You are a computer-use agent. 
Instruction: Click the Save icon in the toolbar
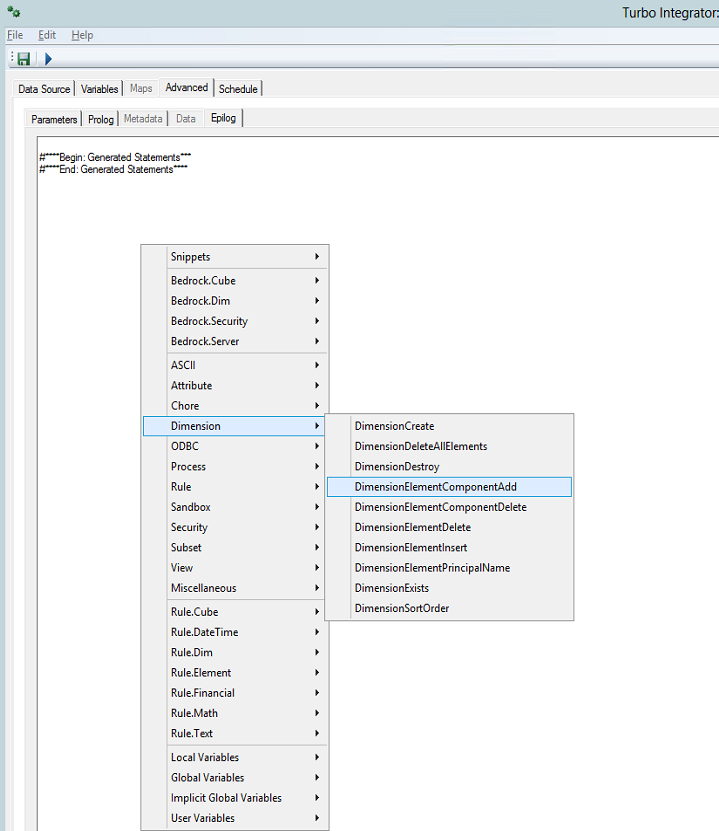(23, 59)
